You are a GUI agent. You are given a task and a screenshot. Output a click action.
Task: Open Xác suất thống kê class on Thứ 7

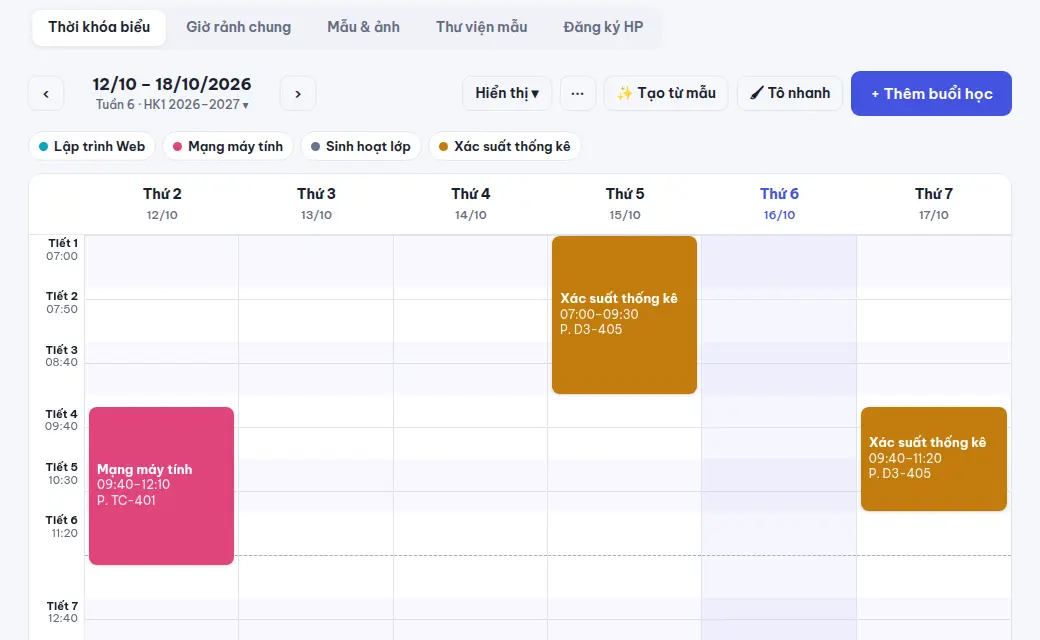[934, 459]
